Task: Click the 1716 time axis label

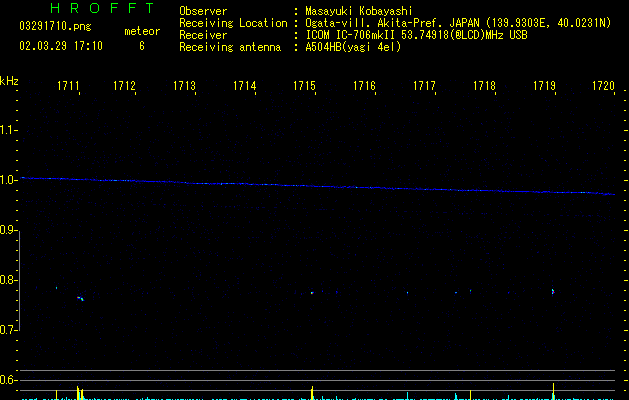Action: point(364,86)
